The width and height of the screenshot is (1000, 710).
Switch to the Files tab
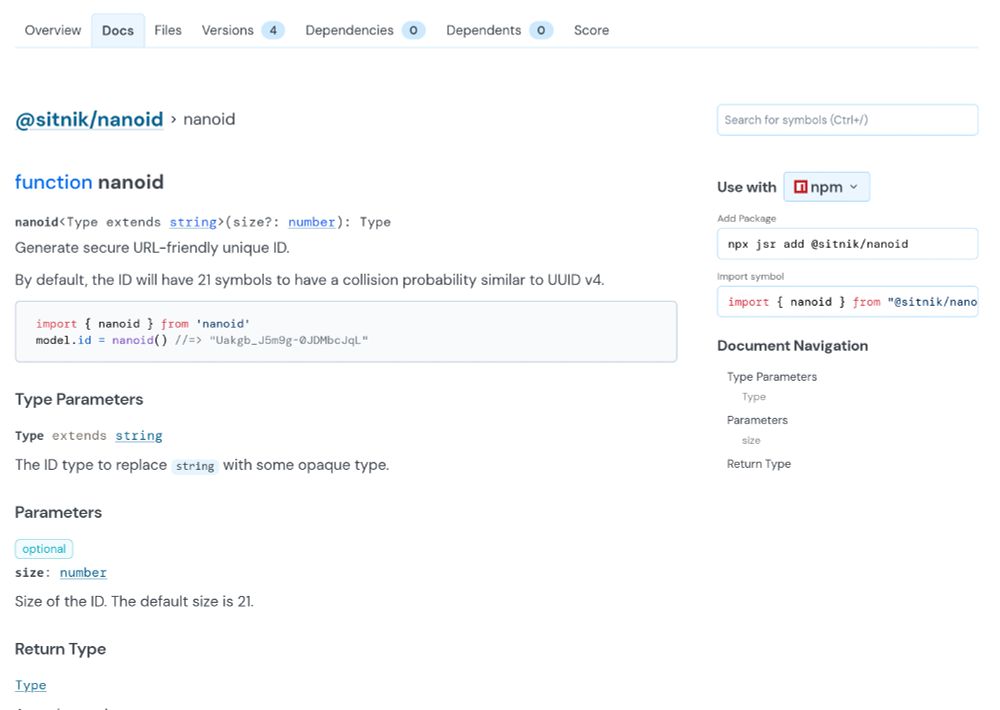[x=168, y=30]
